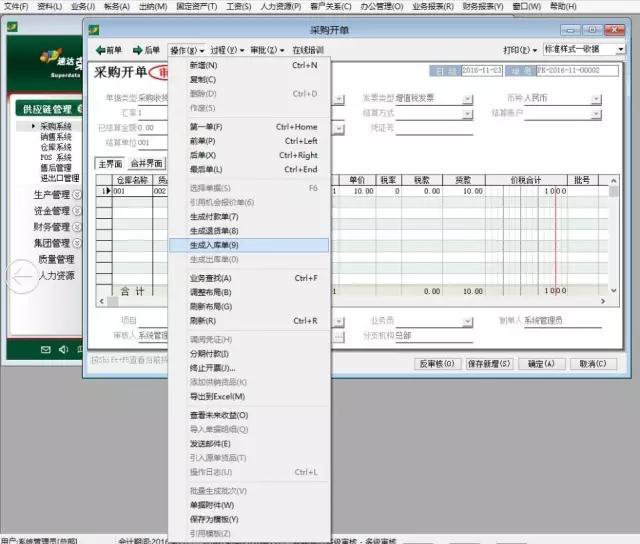Screen dimensions: 640x544
Task: Click the 单价 cell showing 10.00
Action: coord(358,191)
